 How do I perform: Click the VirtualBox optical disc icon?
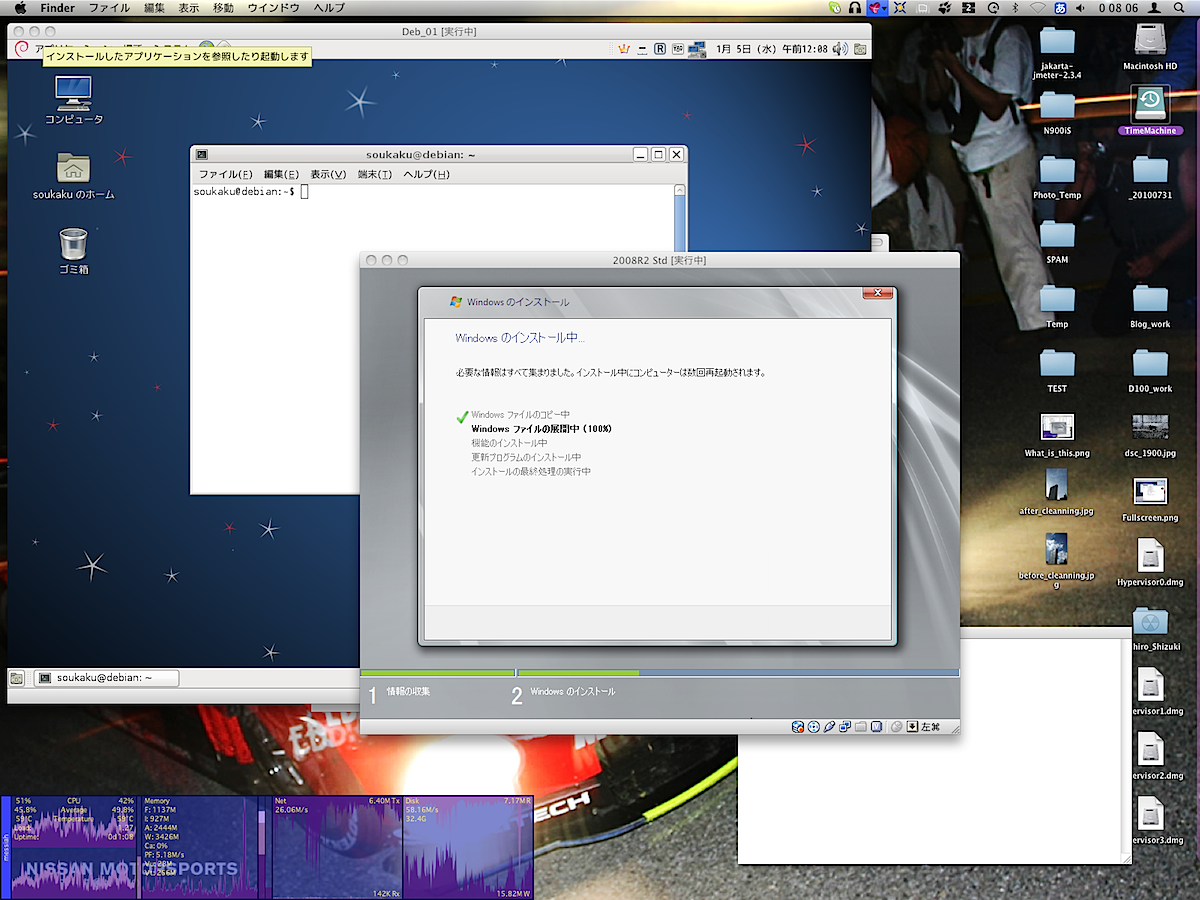(814, 727)
